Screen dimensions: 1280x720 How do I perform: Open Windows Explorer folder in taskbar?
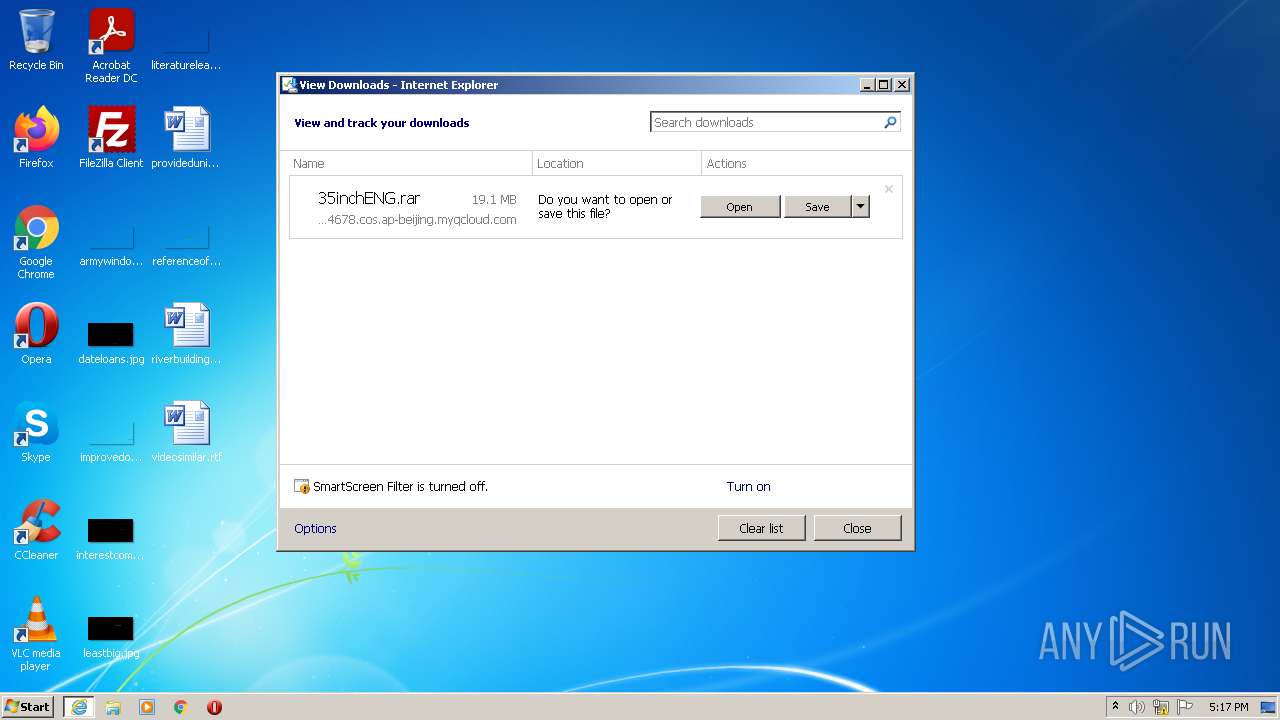pos(113,707)
